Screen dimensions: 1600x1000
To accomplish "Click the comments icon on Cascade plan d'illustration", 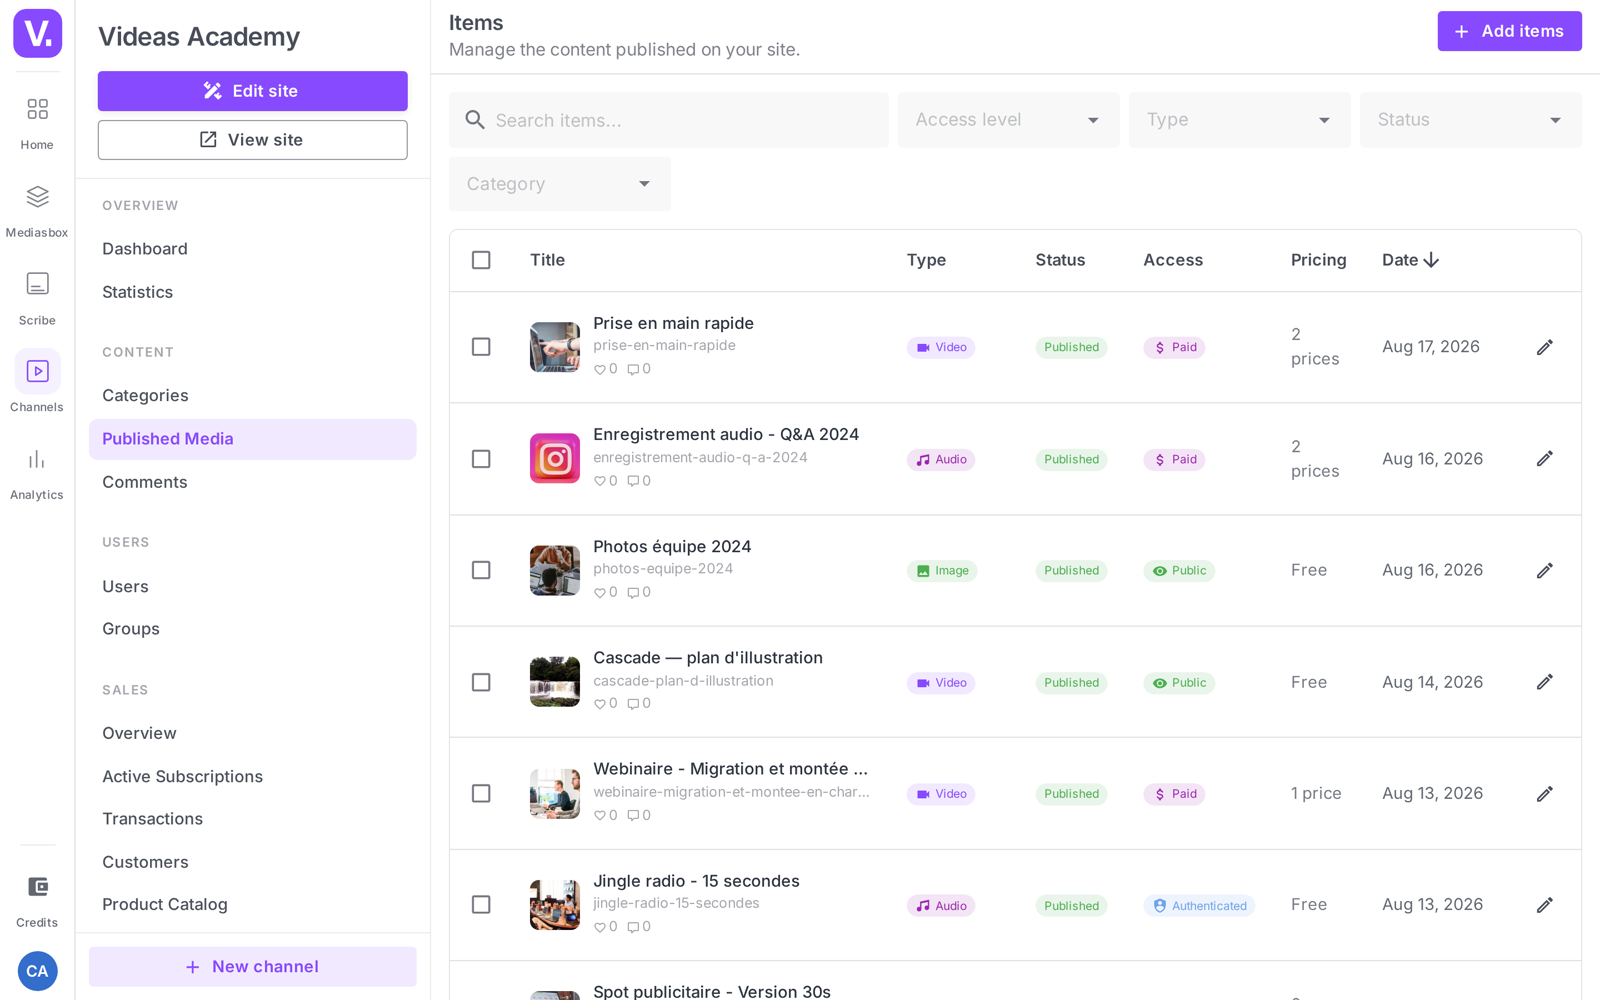I will (x=633, y=704).
